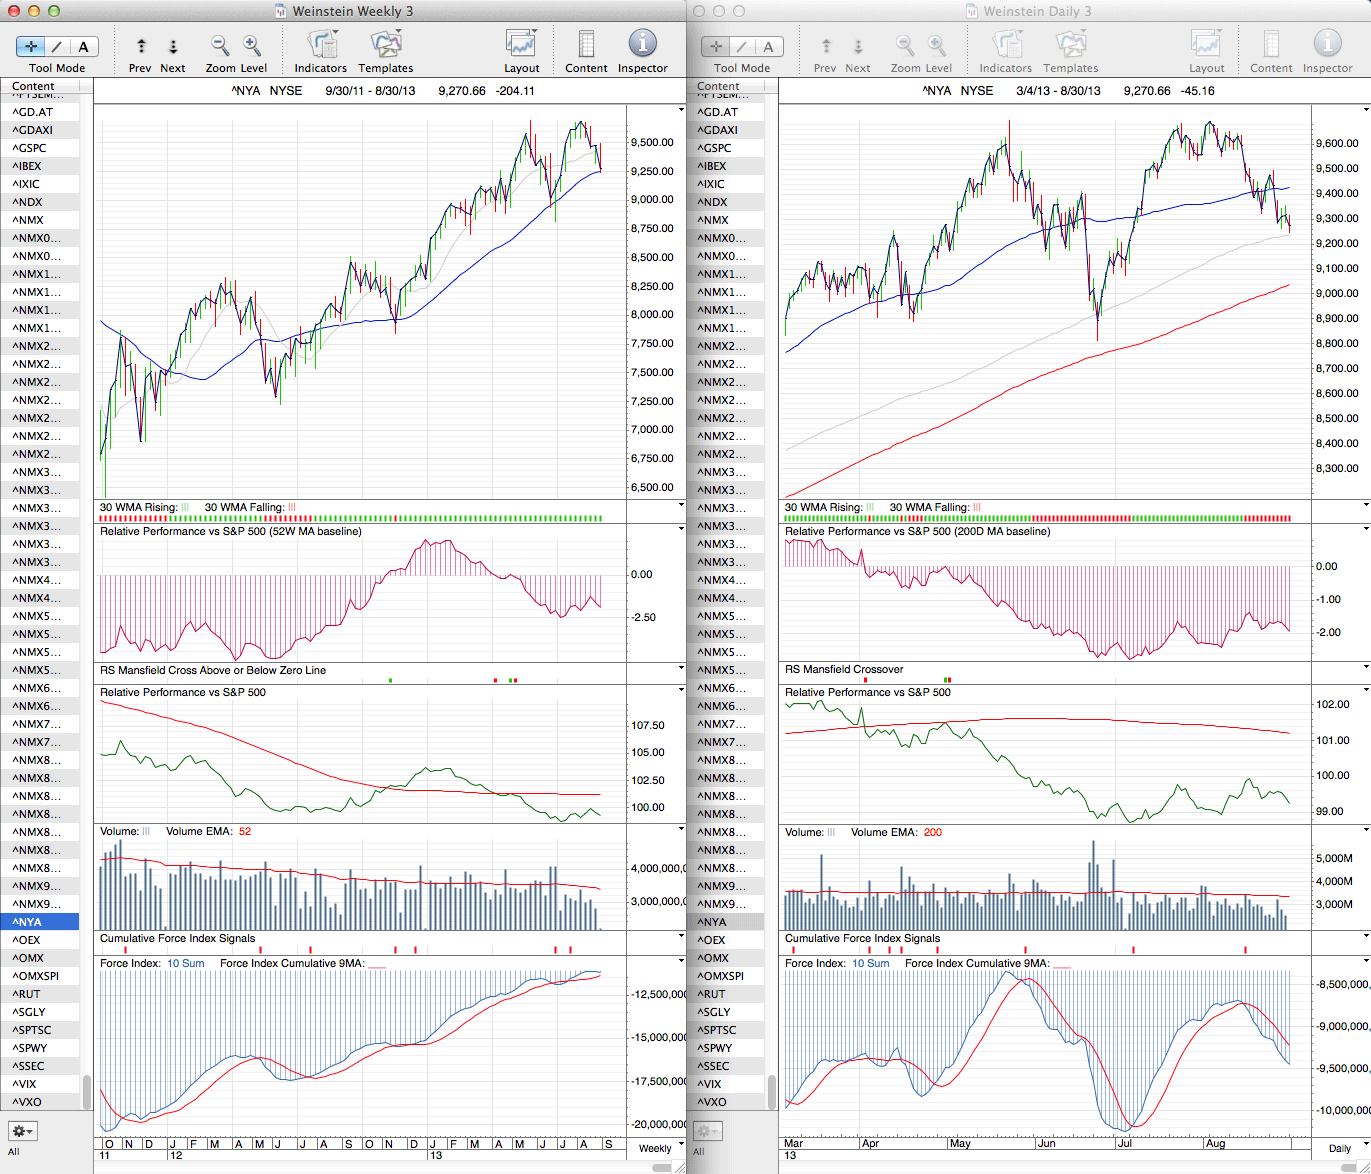Viewport: 1371px width, 1174px height.
Task: Click Indicators in the Daily window toolbar
Action: pyautogui.click(x=1005, y=45)
